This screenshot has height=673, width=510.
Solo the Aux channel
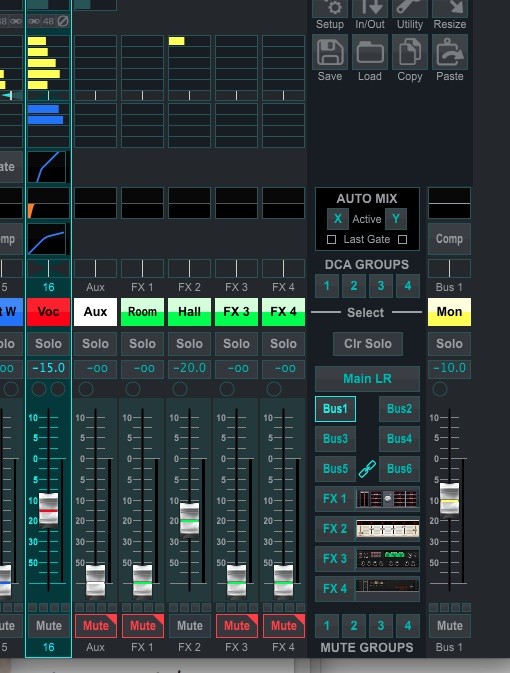pos(96,343)
